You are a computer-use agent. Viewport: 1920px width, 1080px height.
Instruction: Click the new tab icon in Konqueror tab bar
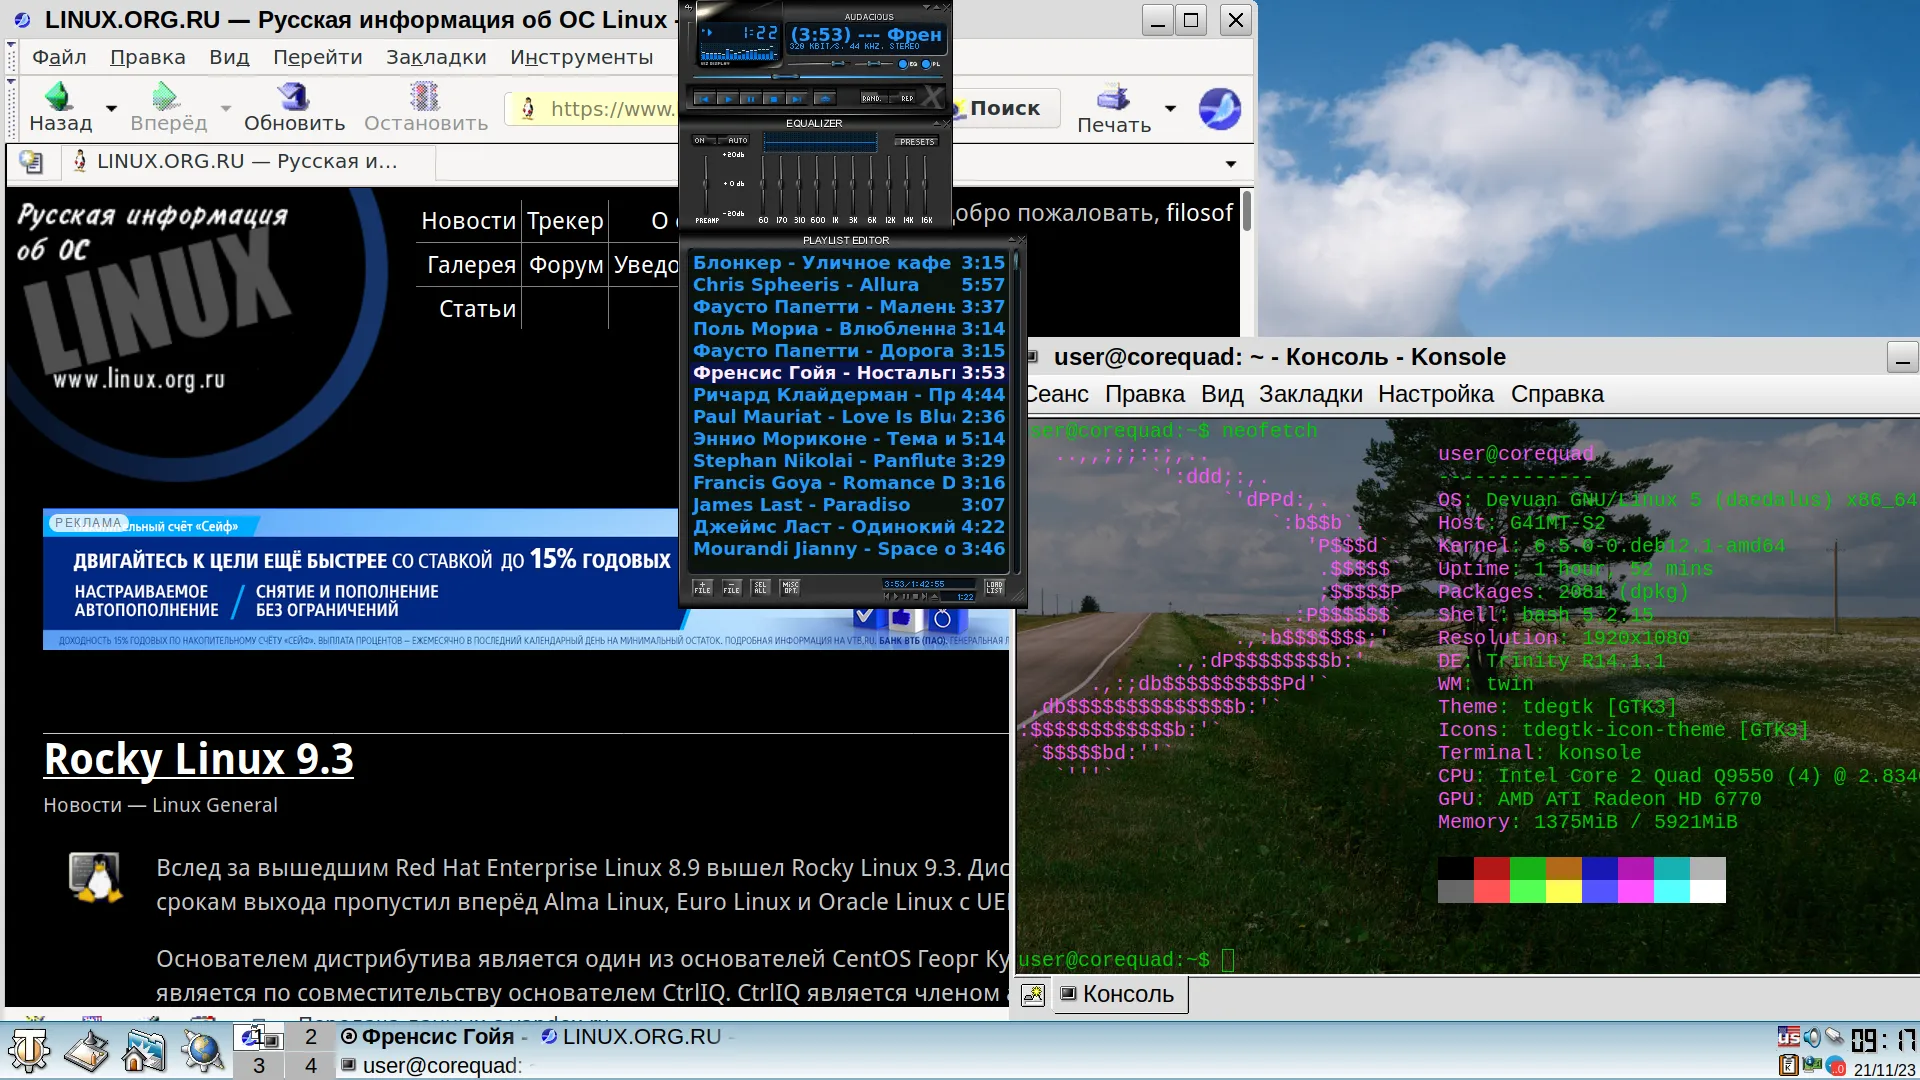31,161
